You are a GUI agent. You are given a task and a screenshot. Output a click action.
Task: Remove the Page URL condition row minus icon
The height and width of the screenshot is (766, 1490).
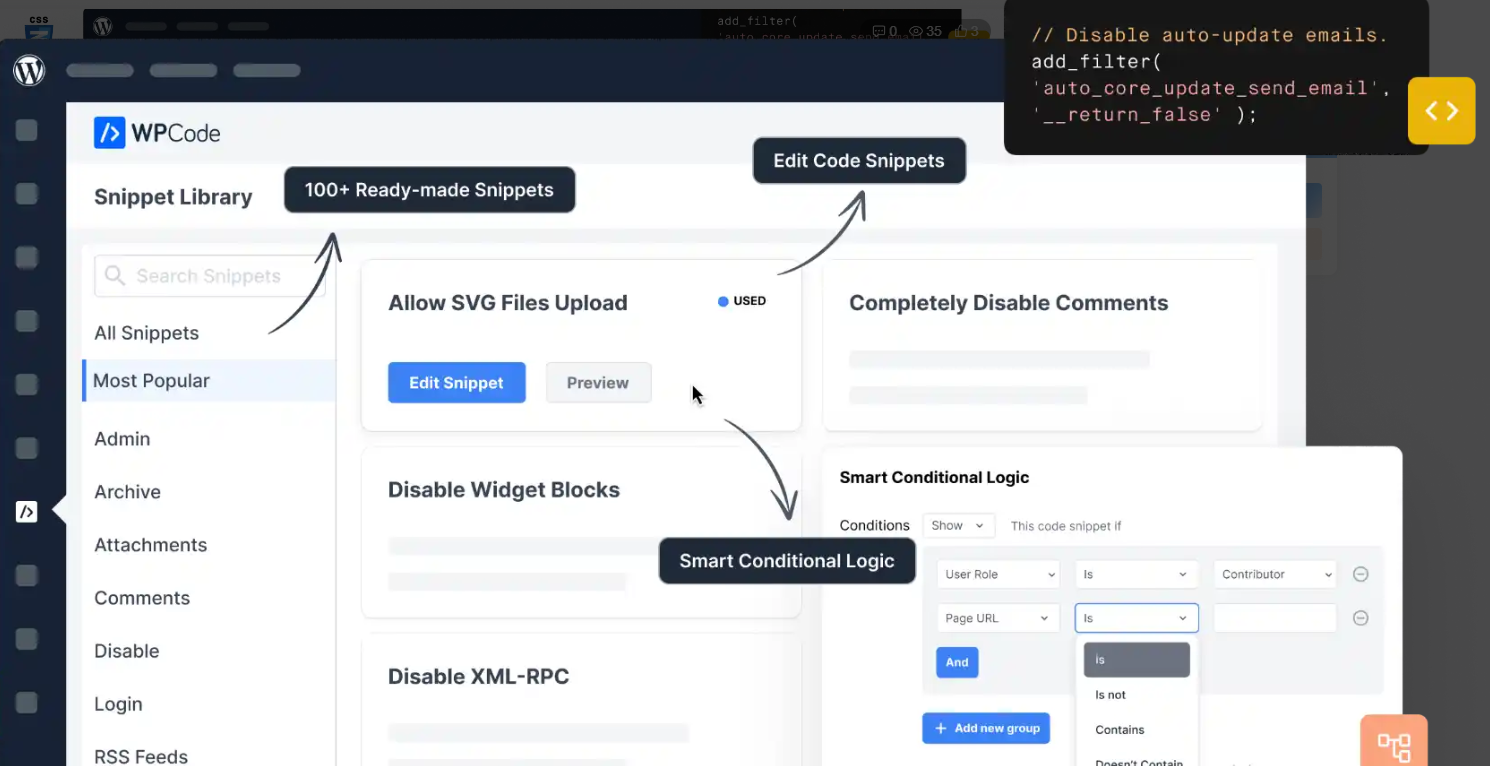click(x=1360, y=618)
